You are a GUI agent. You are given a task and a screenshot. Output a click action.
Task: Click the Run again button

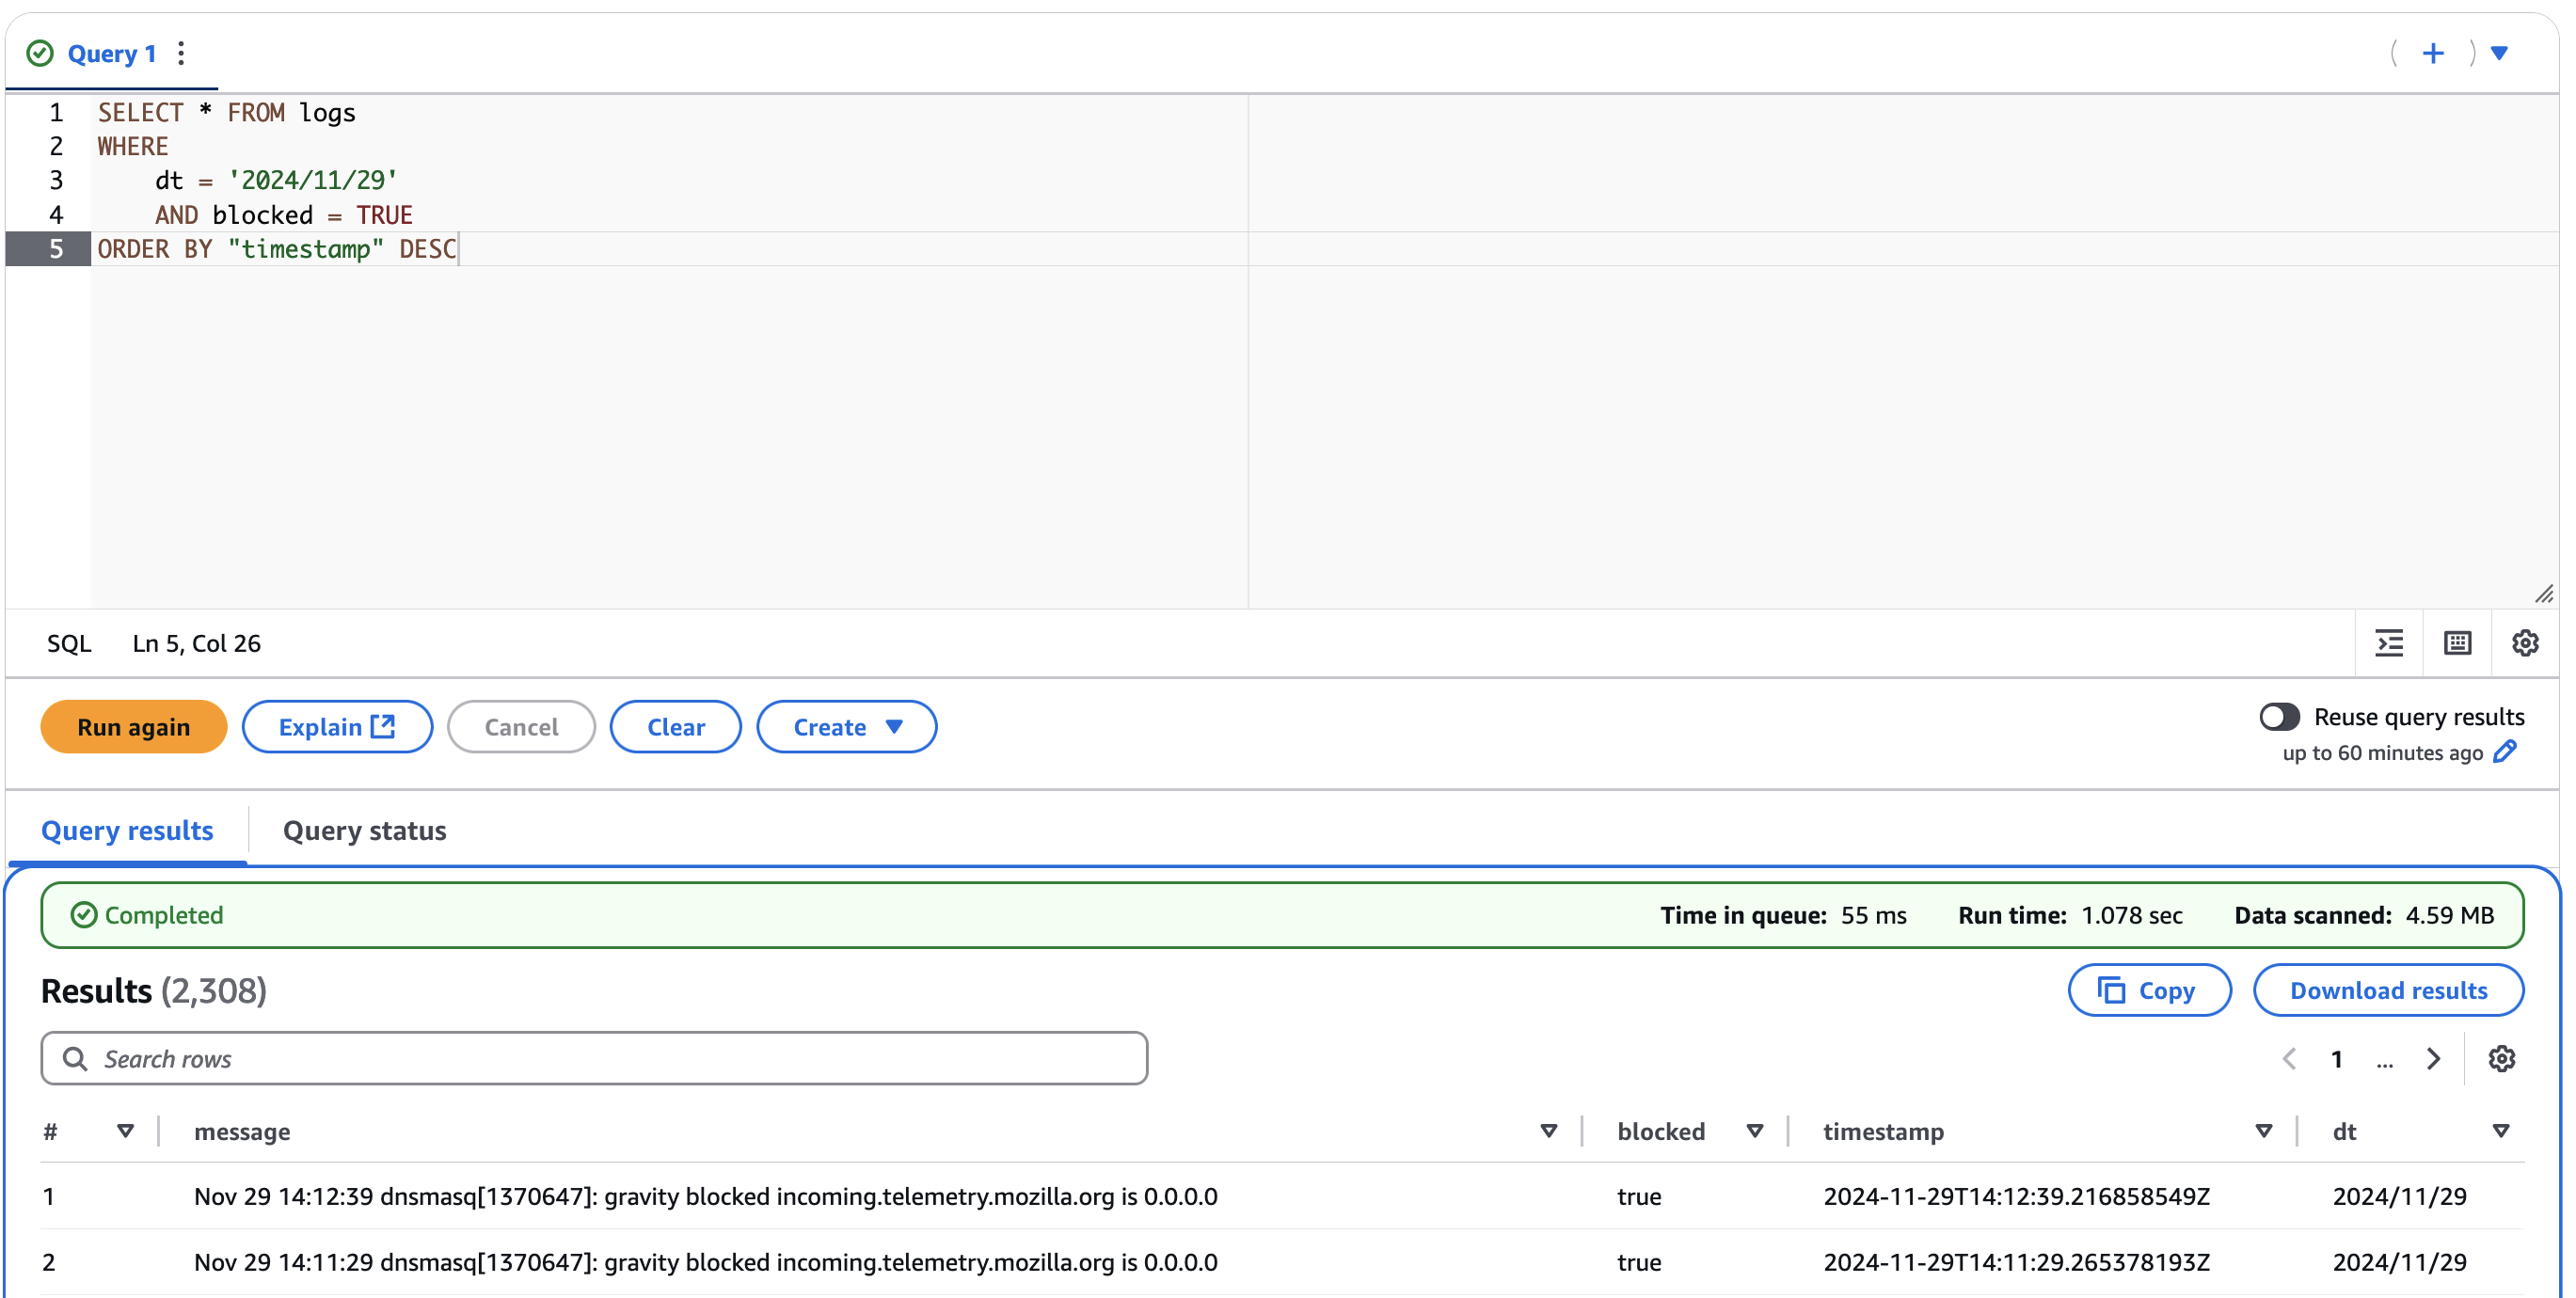135,725
